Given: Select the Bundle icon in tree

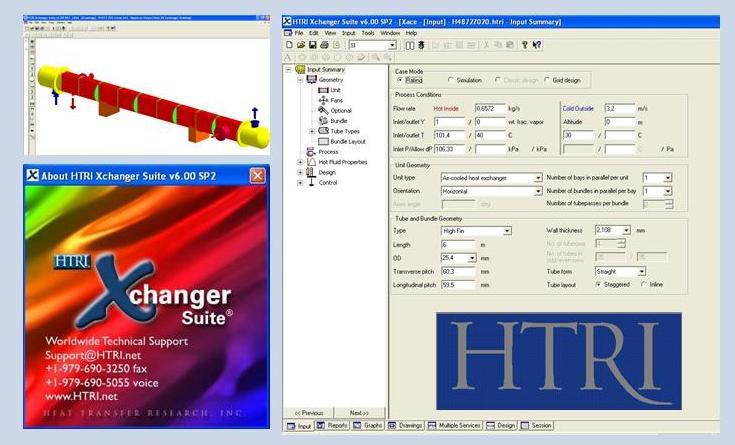Looking at the screenshot, I should coord(323,121).
